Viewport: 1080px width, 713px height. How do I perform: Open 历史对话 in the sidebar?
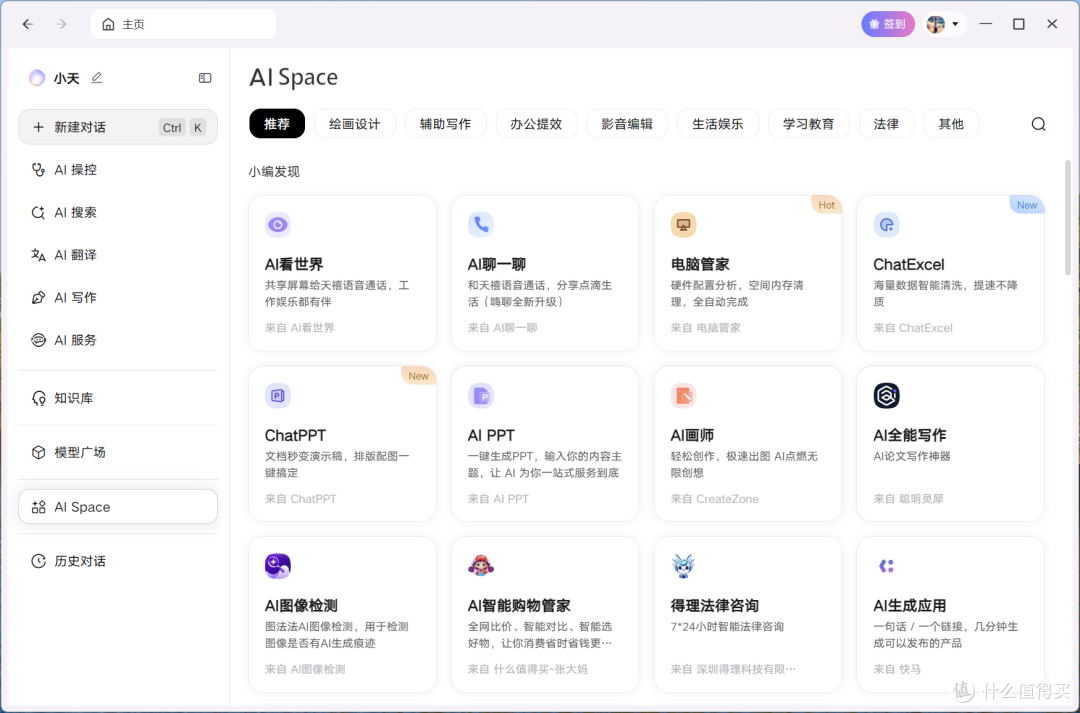(118, 561)
